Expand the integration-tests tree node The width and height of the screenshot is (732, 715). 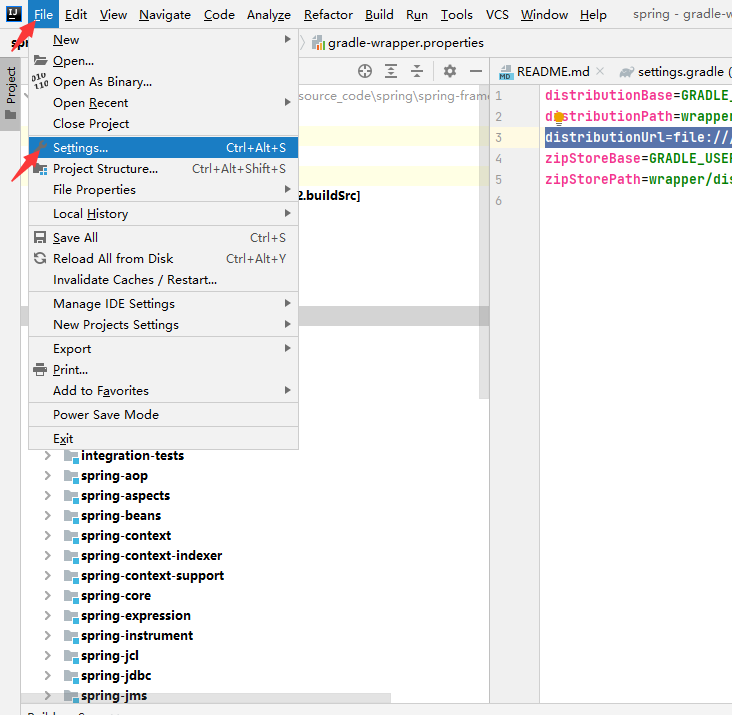click(x=47, y=456)
